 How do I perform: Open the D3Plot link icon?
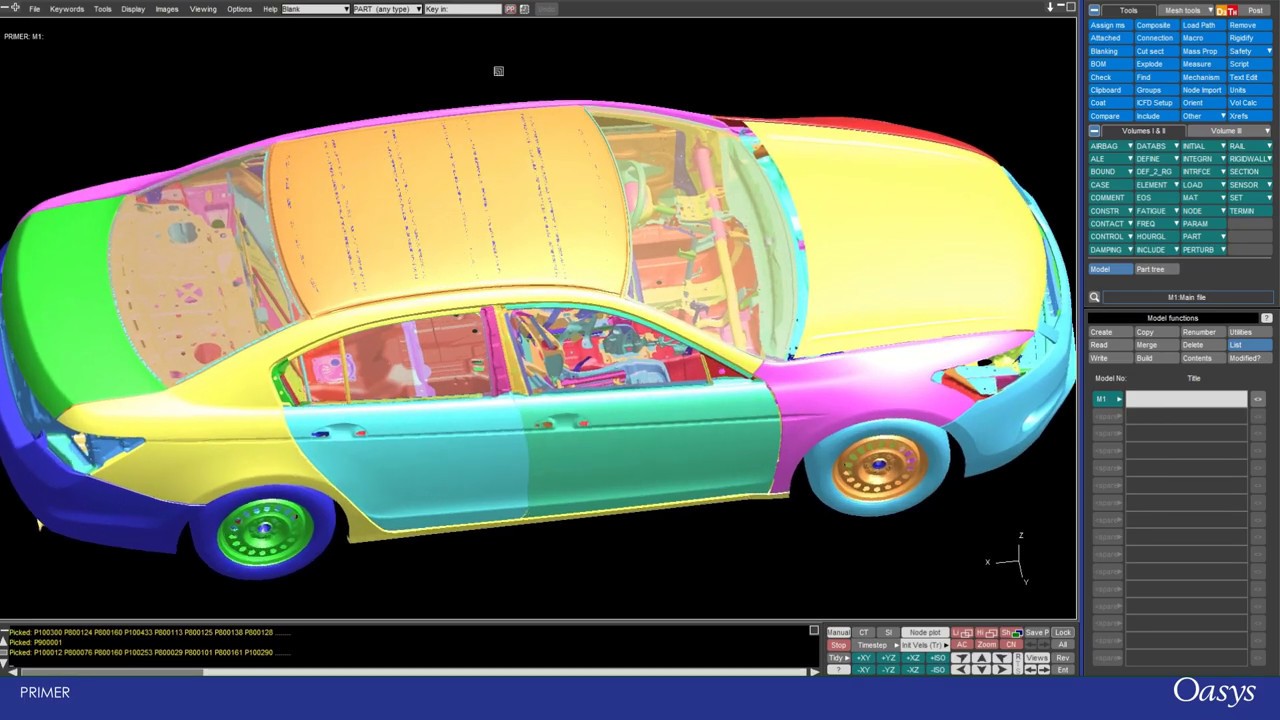coord(1221,10)
